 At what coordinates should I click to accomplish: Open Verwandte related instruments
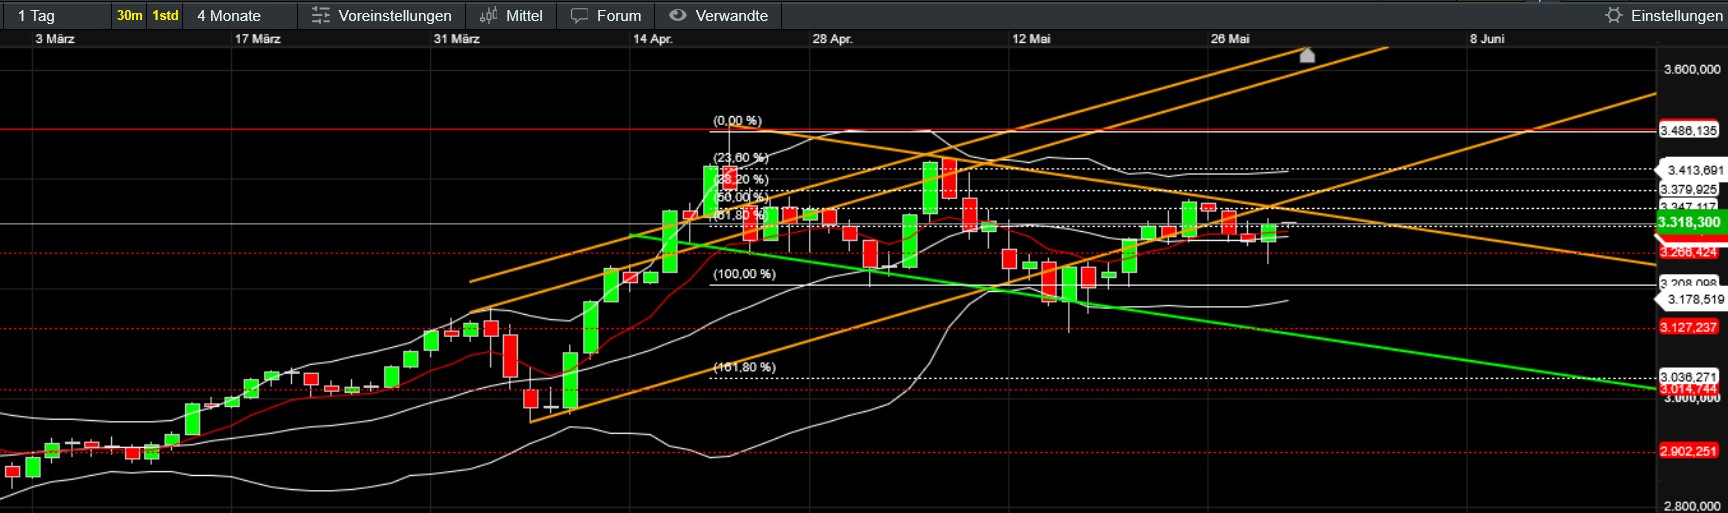tap(718, 15)
